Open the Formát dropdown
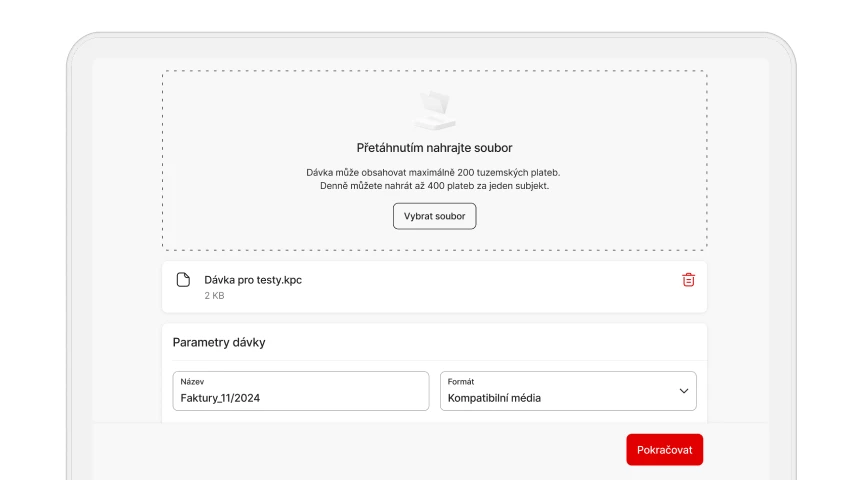The image size is (864, 480). coord(568,391)
